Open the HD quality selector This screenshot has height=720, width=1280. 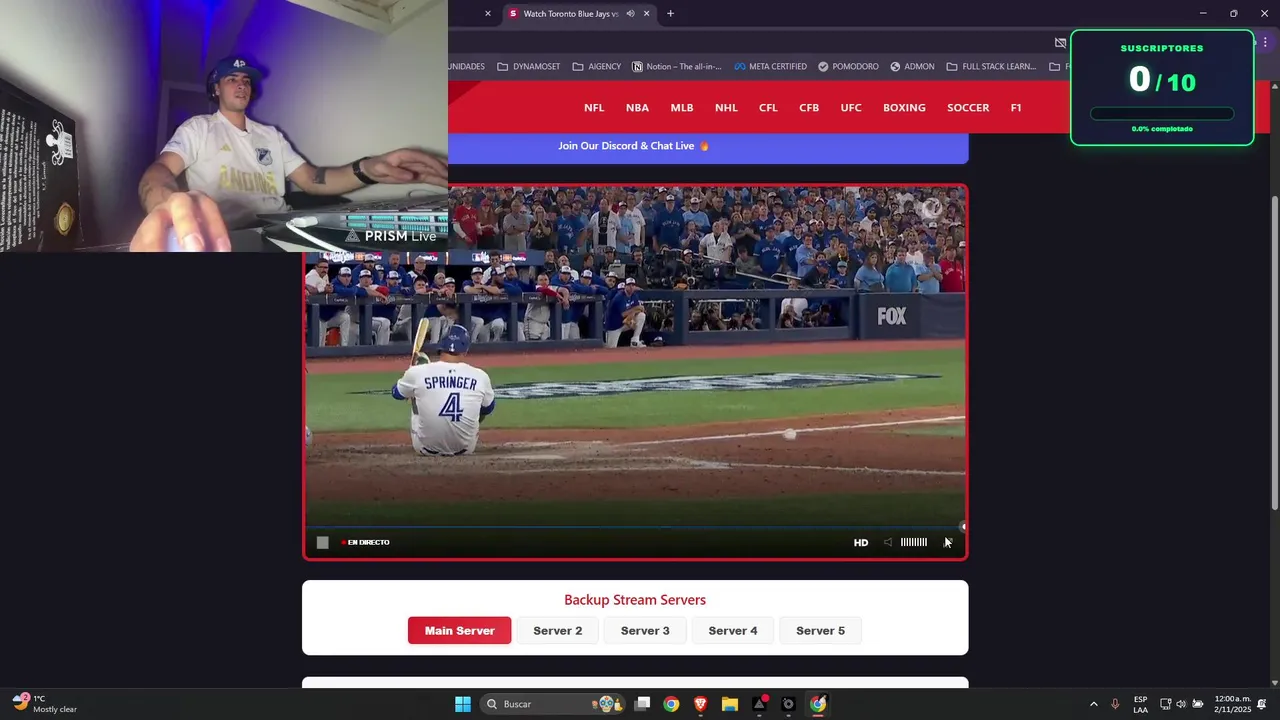861,542
